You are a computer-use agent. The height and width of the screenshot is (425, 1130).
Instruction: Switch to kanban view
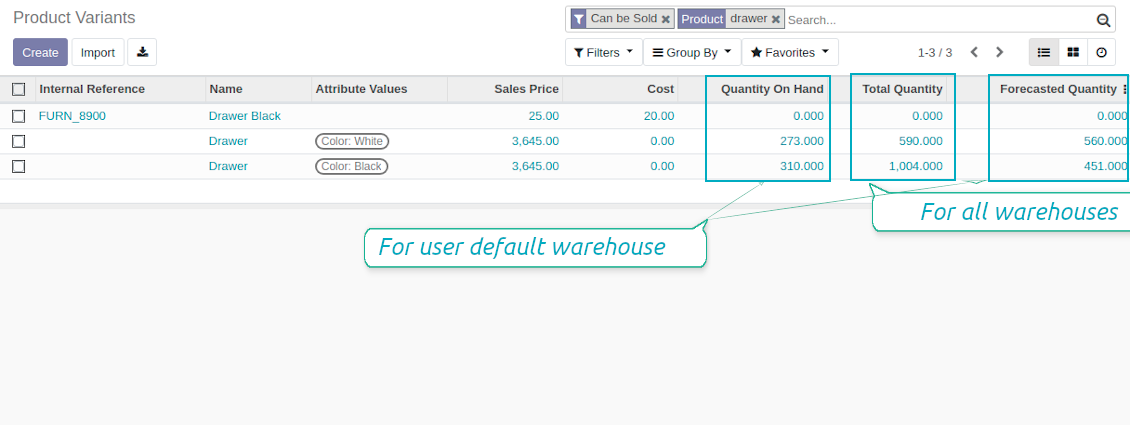click(1073, 52)
